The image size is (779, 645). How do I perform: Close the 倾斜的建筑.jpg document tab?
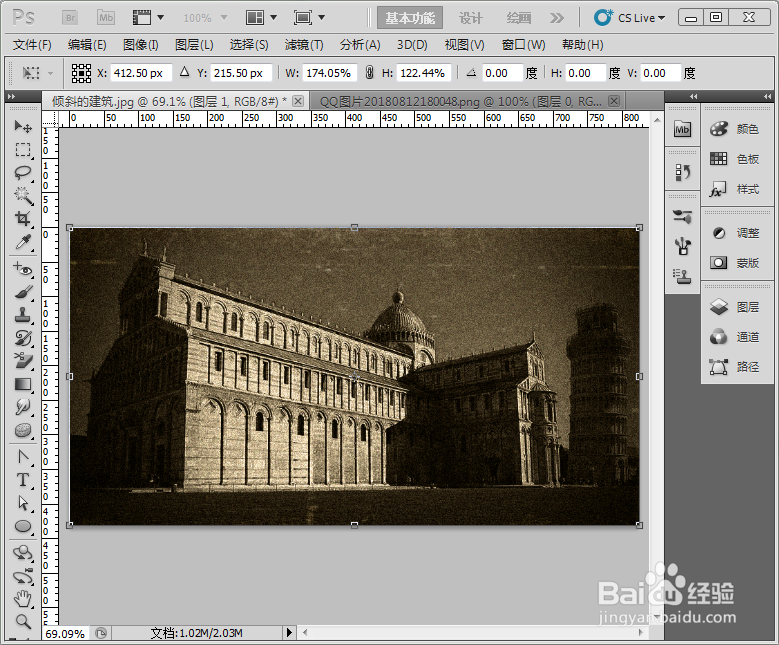(x=298, y=101)
